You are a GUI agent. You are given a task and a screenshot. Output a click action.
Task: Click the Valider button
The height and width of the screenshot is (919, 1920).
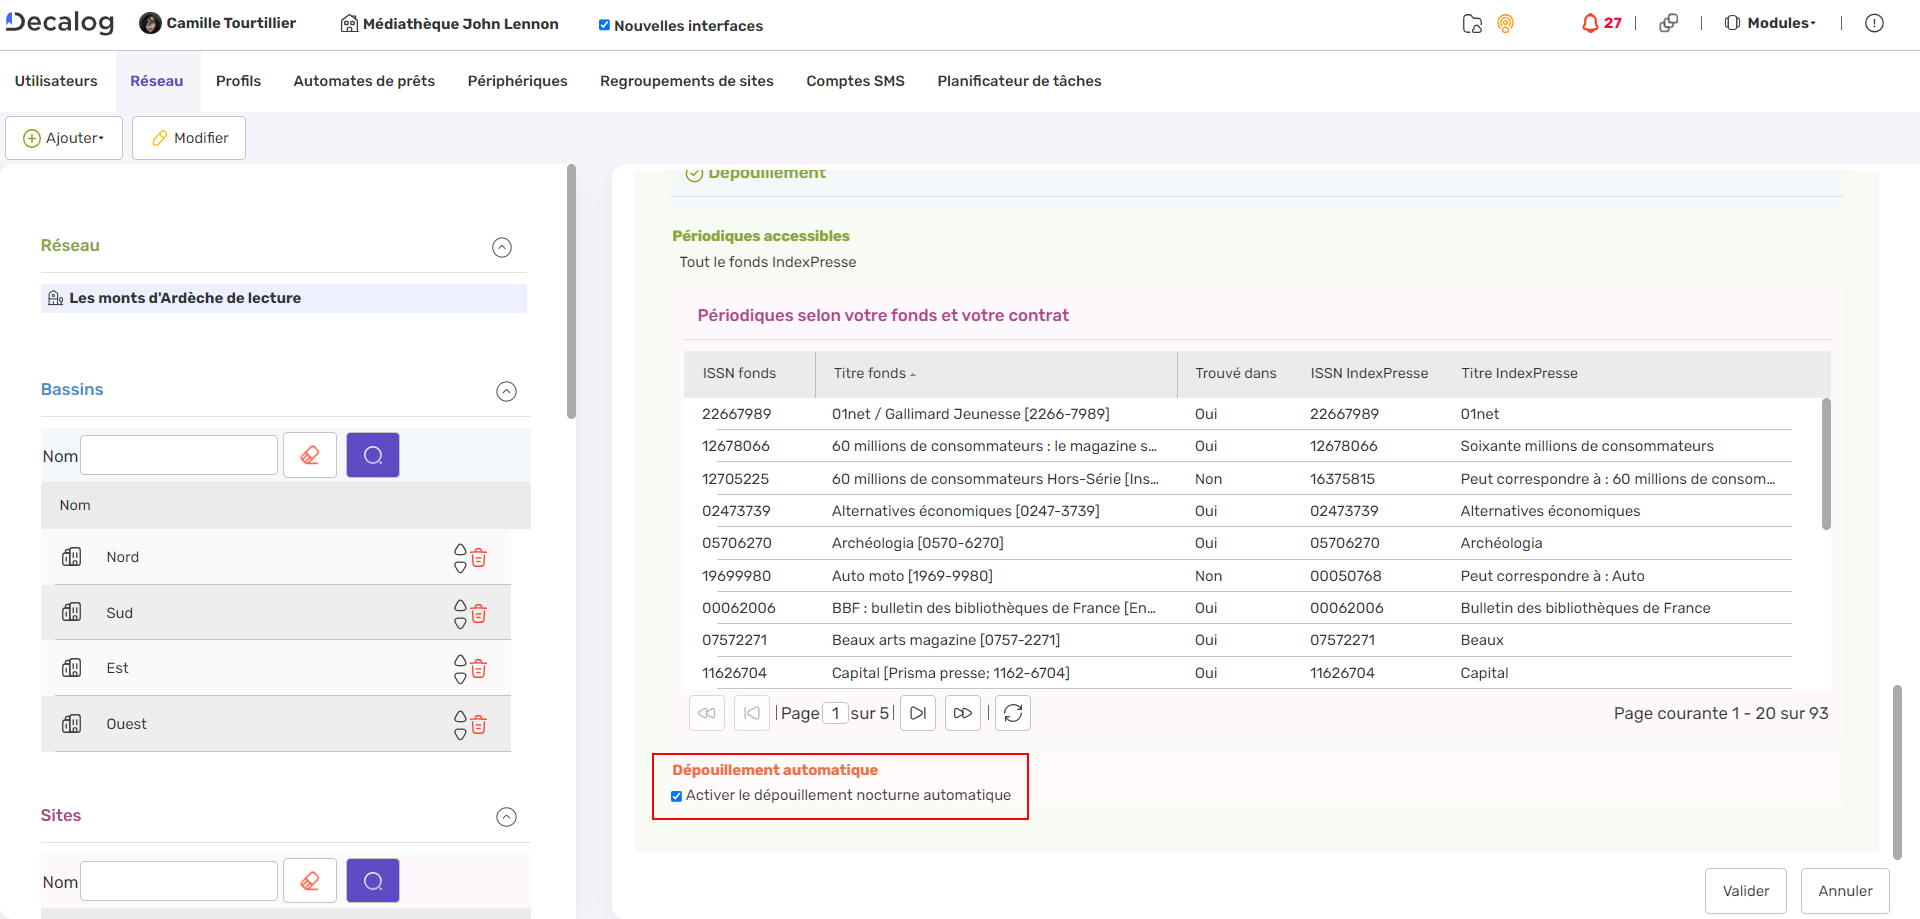[x=1745, y=891]
